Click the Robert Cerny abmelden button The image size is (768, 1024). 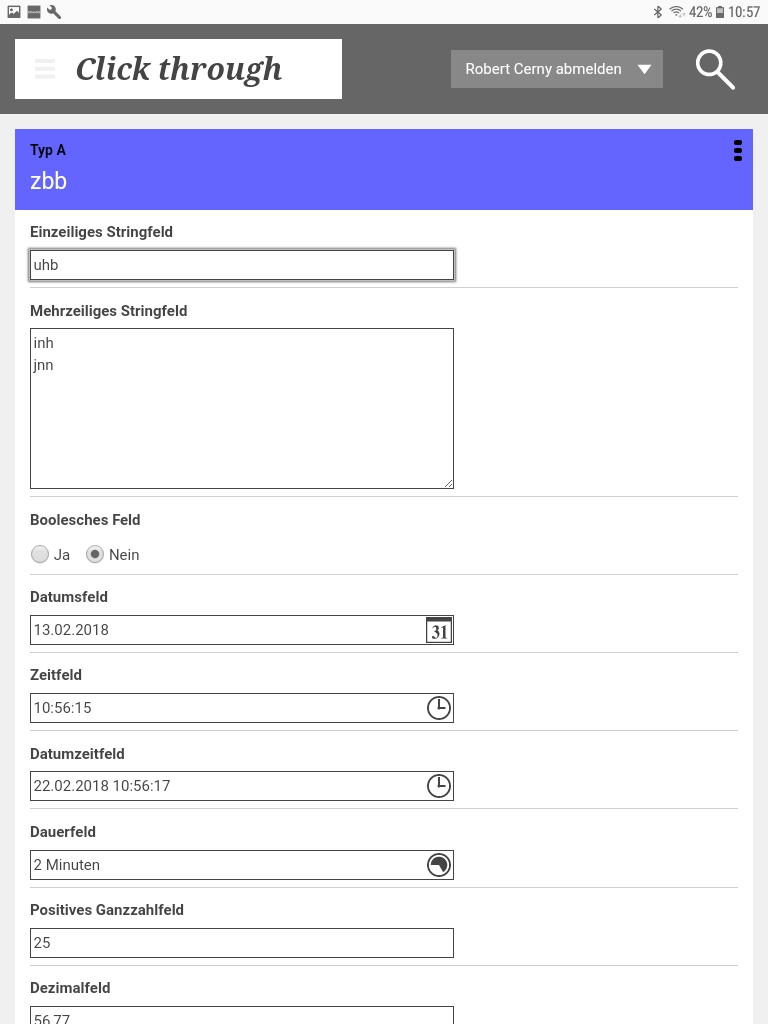tap(543, 69)
